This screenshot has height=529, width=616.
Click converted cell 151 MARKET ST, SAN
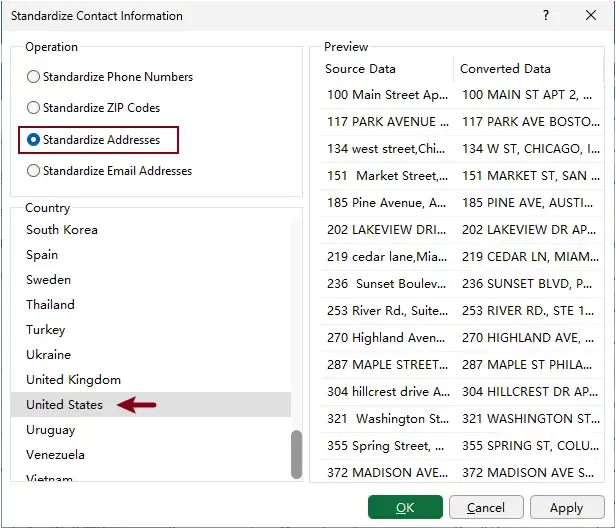coord(530,176)
